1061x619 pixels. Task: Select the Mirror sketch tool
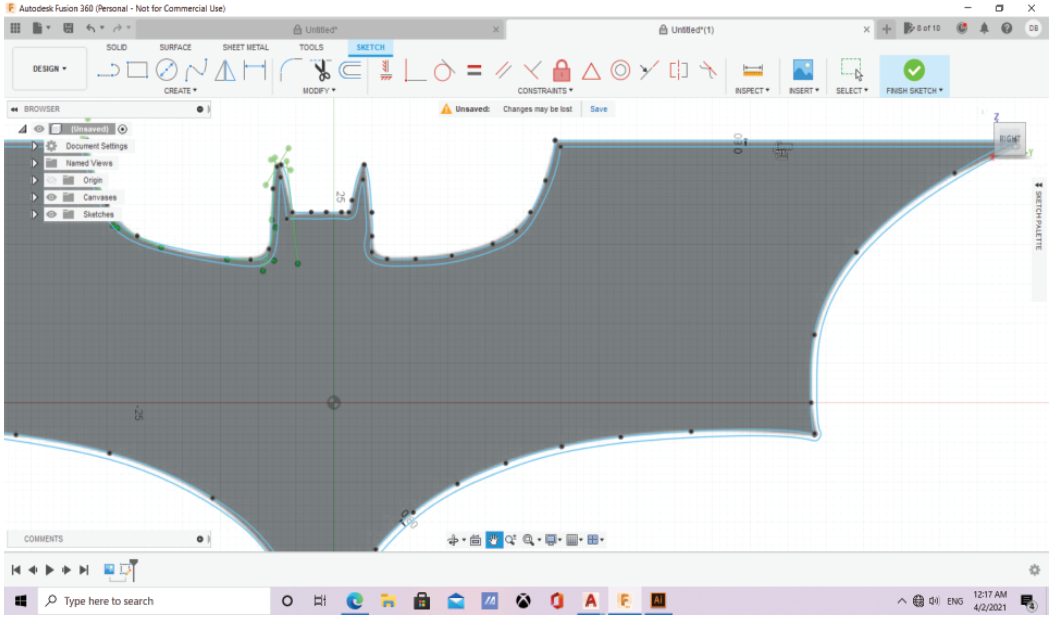225,70
